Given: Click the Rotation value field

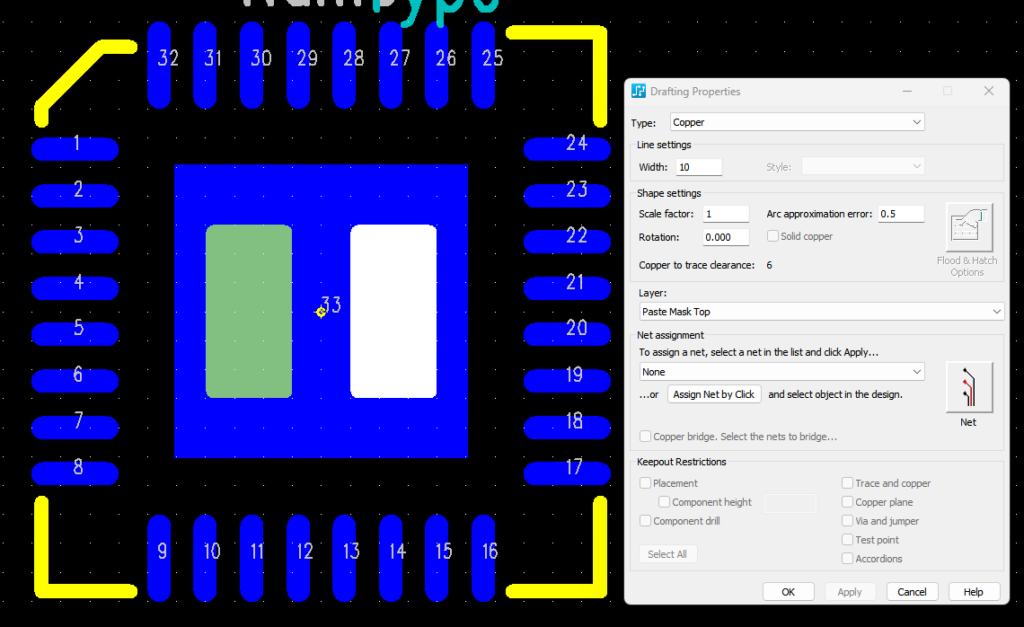Looking at the screenshot, I should tap(725, 238).
